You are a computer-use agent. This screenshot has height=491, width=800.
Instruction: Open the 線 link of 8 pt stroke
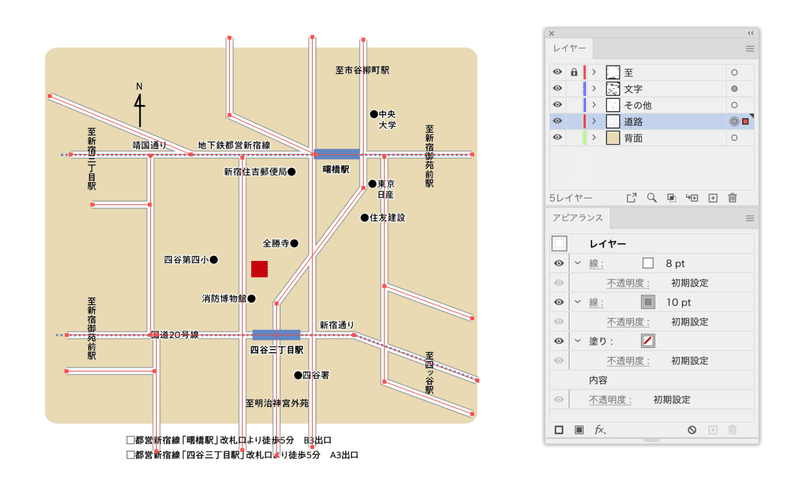click(x=596, y=264)
